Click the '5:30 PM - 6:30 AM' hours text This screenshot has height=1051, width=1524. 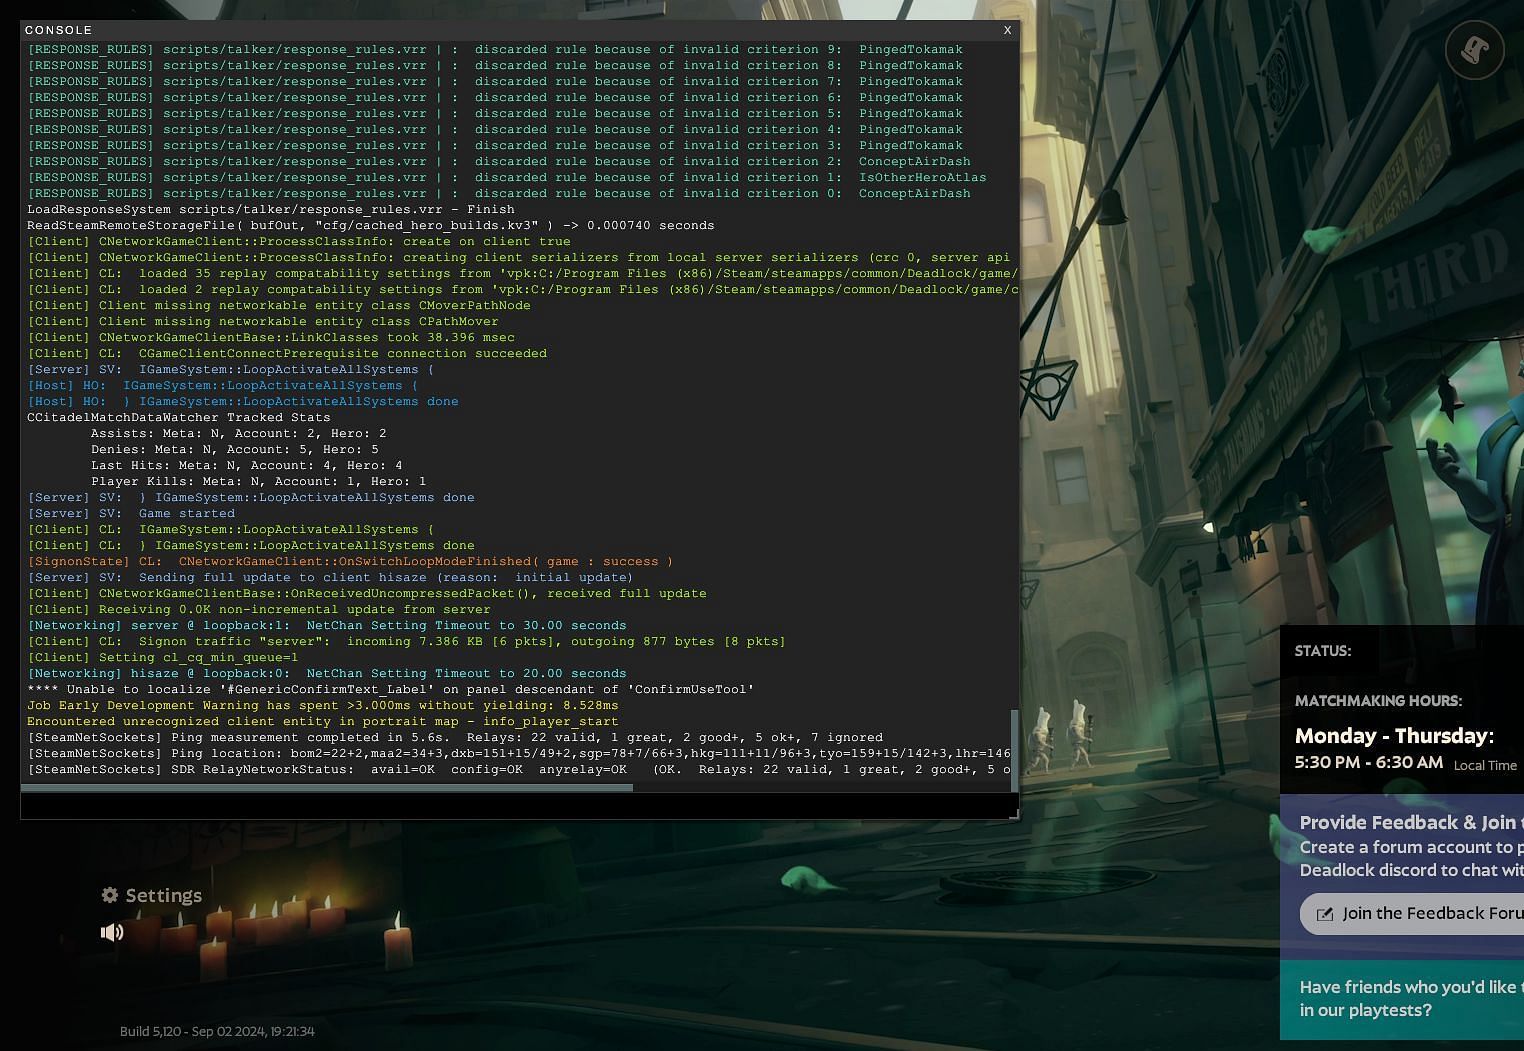click(1369, 762)
